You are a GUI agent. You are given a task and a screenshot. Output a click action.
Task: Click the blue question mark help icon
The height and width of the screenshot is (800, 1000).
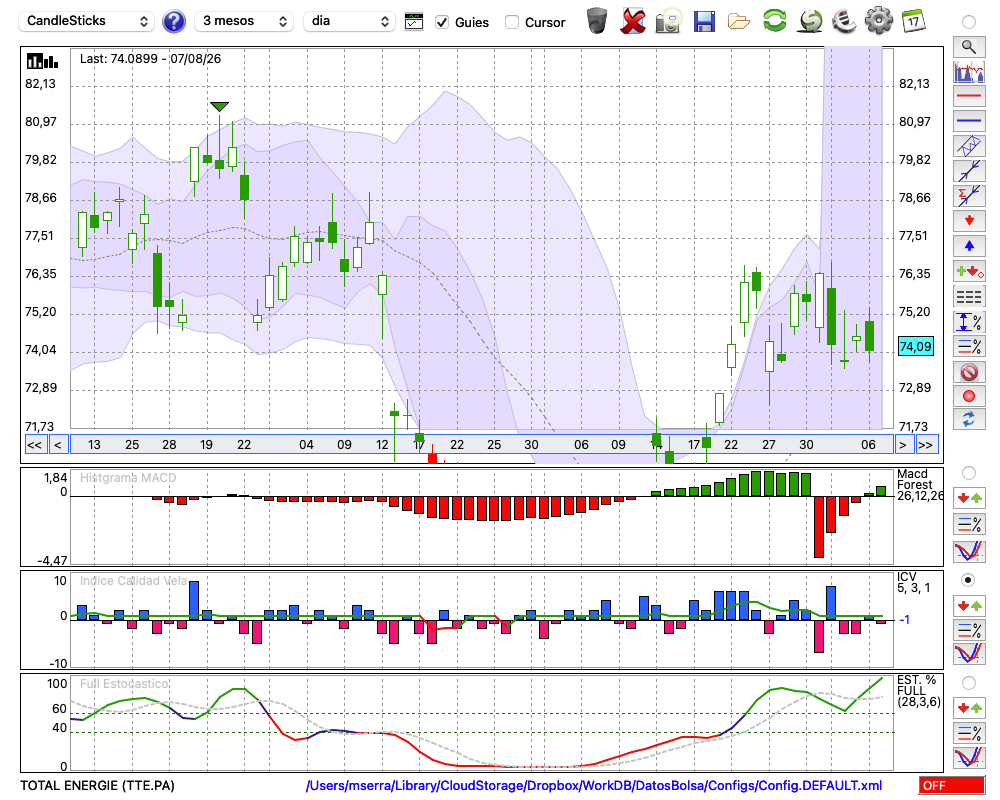point(173,22)
